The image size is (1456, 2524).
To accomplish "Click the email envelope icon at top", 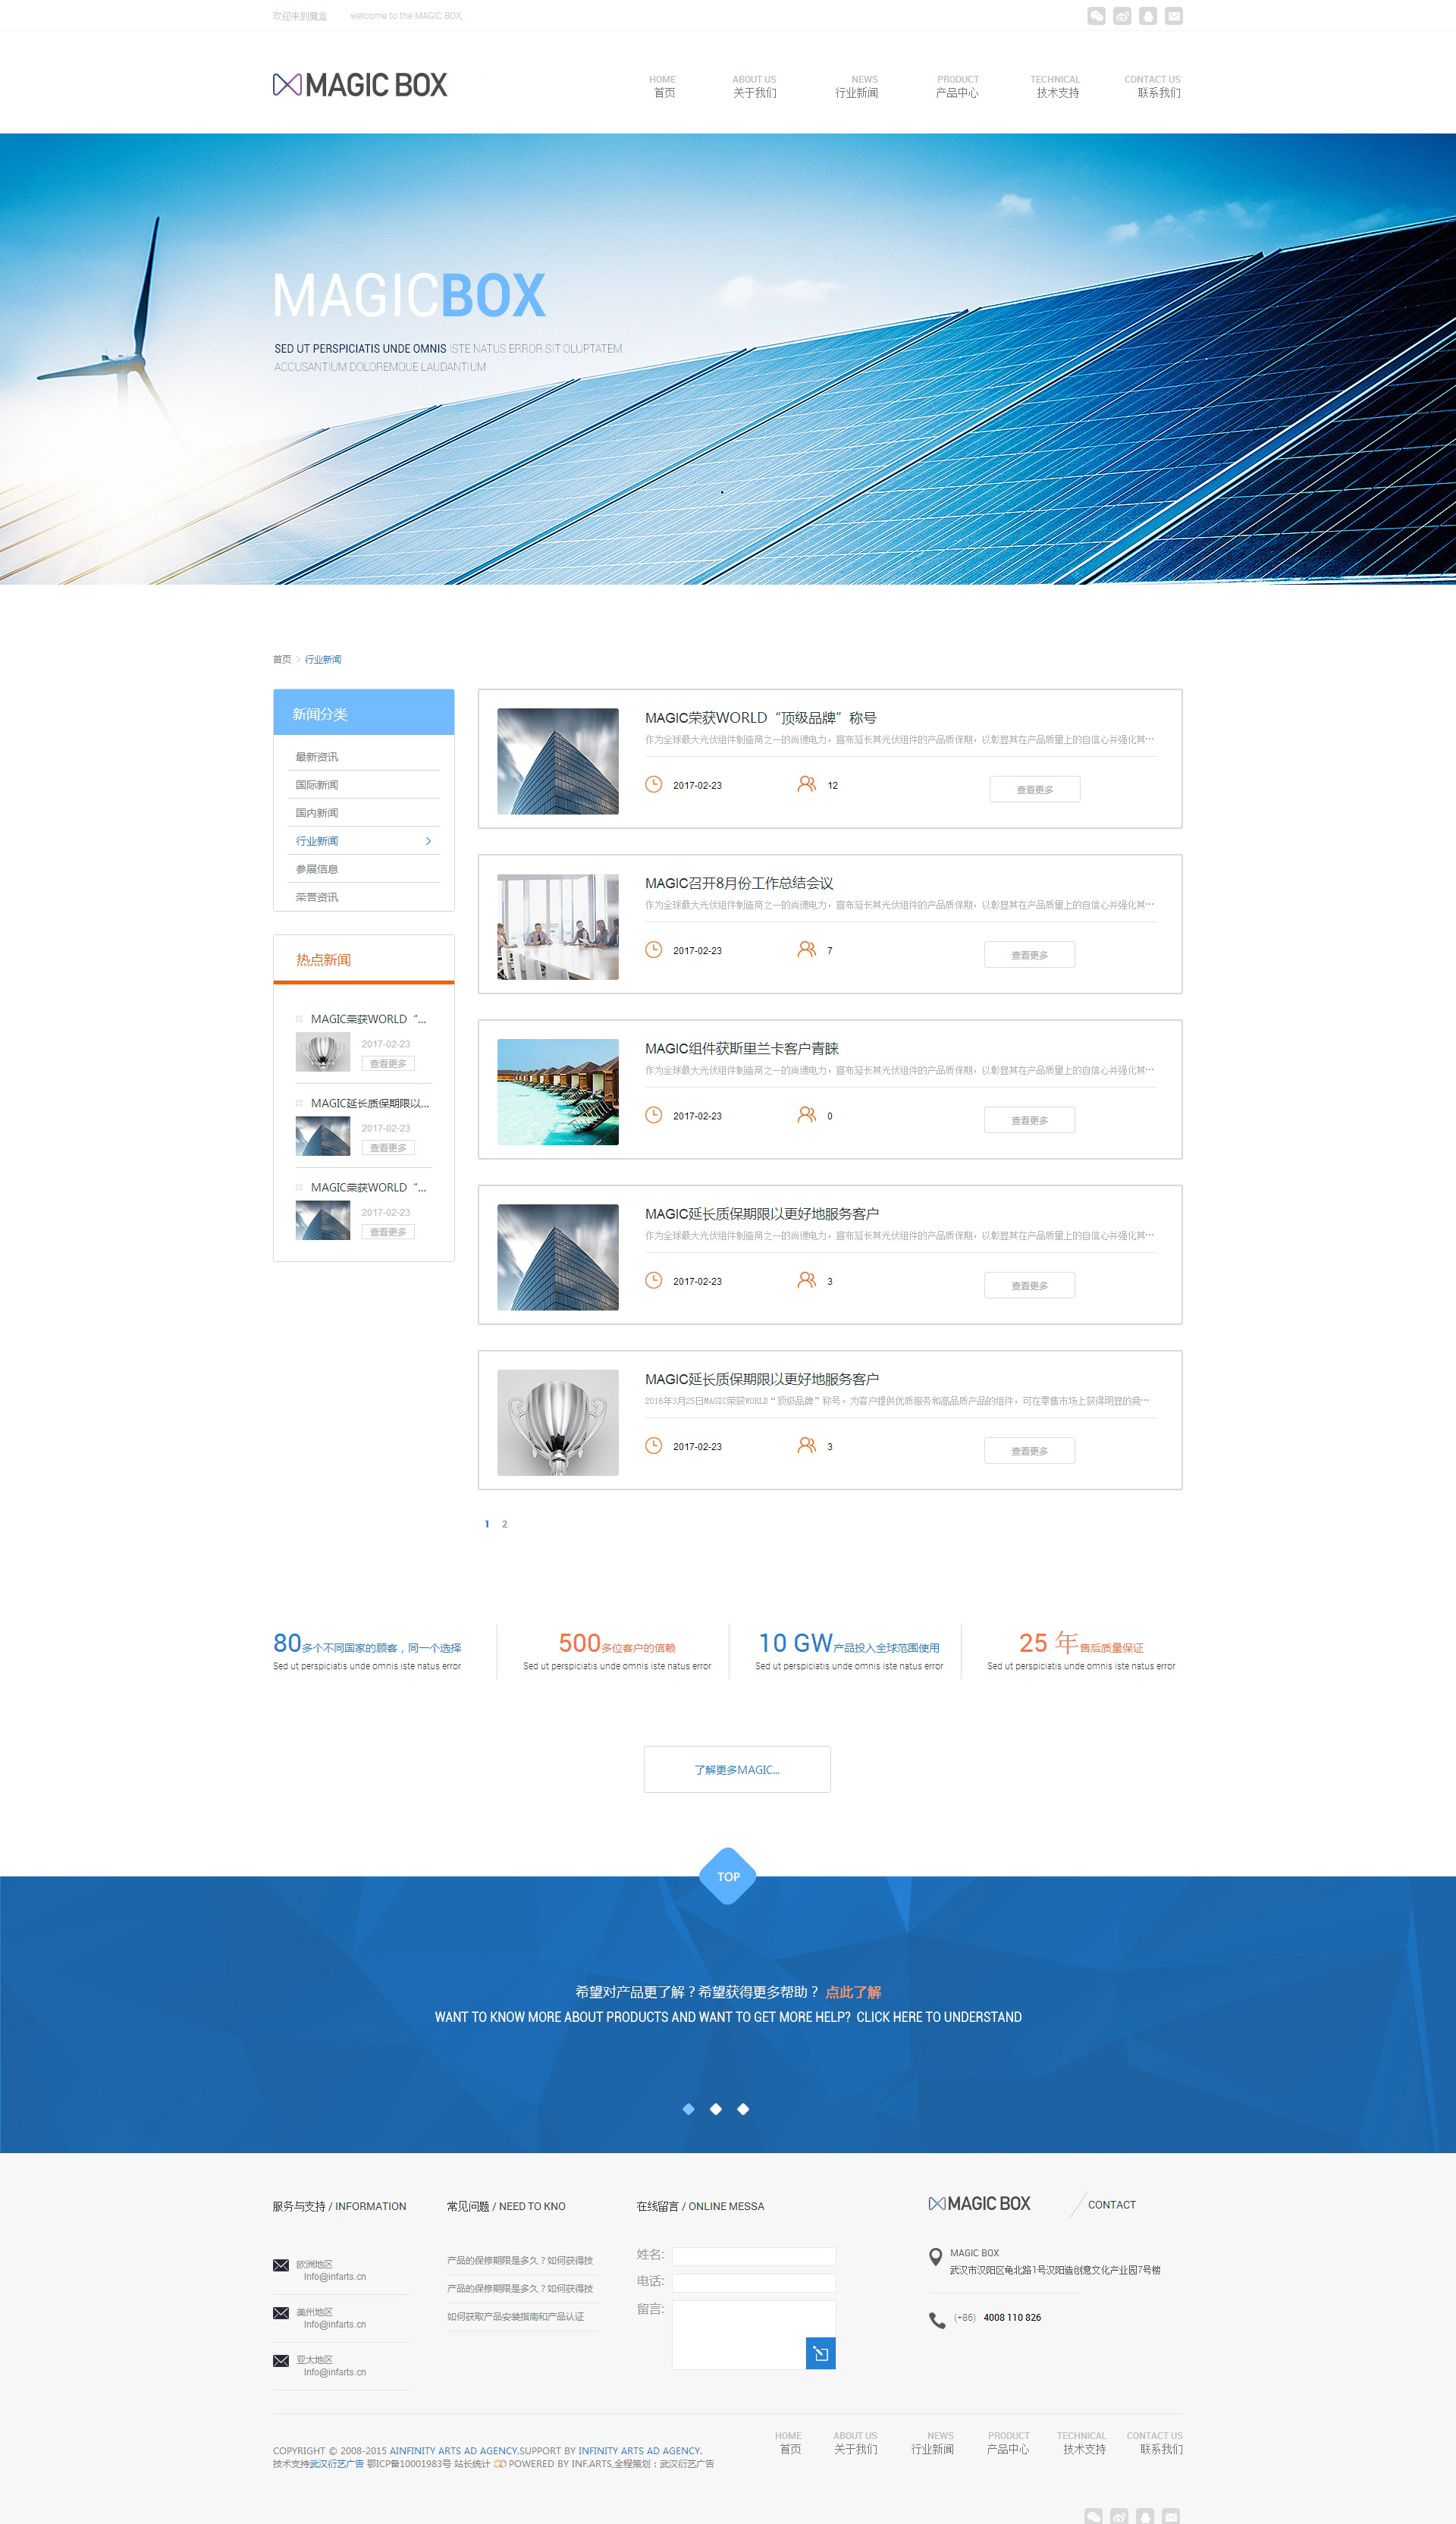I will tap(1174, 16).
